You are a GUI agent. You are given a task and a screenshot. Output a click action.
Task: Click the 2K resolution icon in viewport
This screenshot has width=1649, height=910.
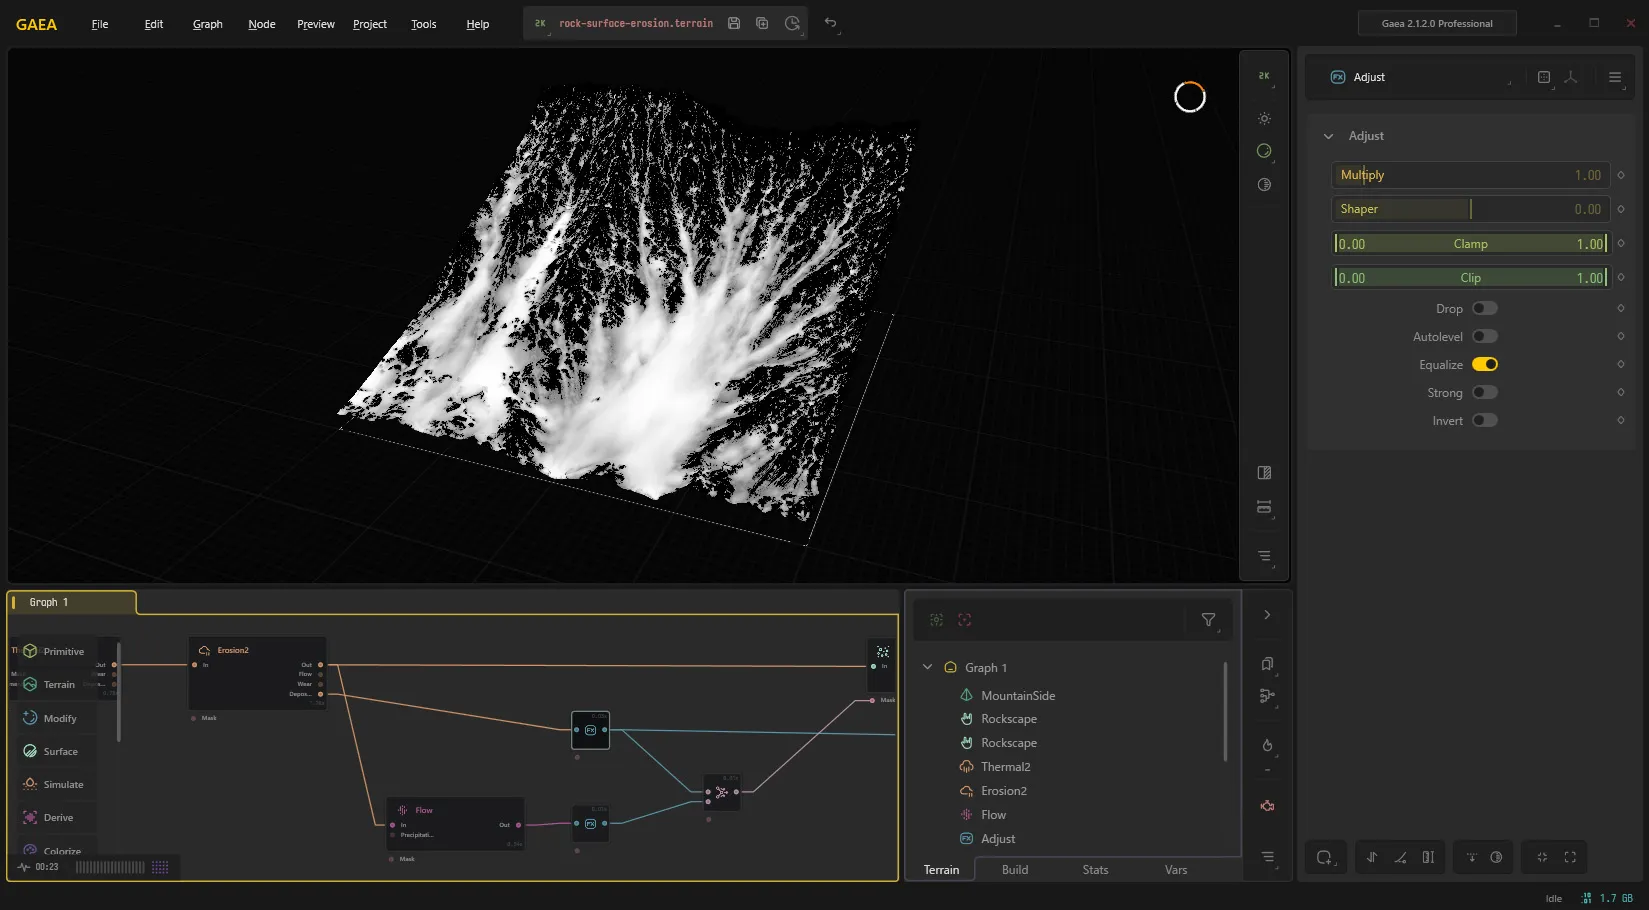point(1264,76)
